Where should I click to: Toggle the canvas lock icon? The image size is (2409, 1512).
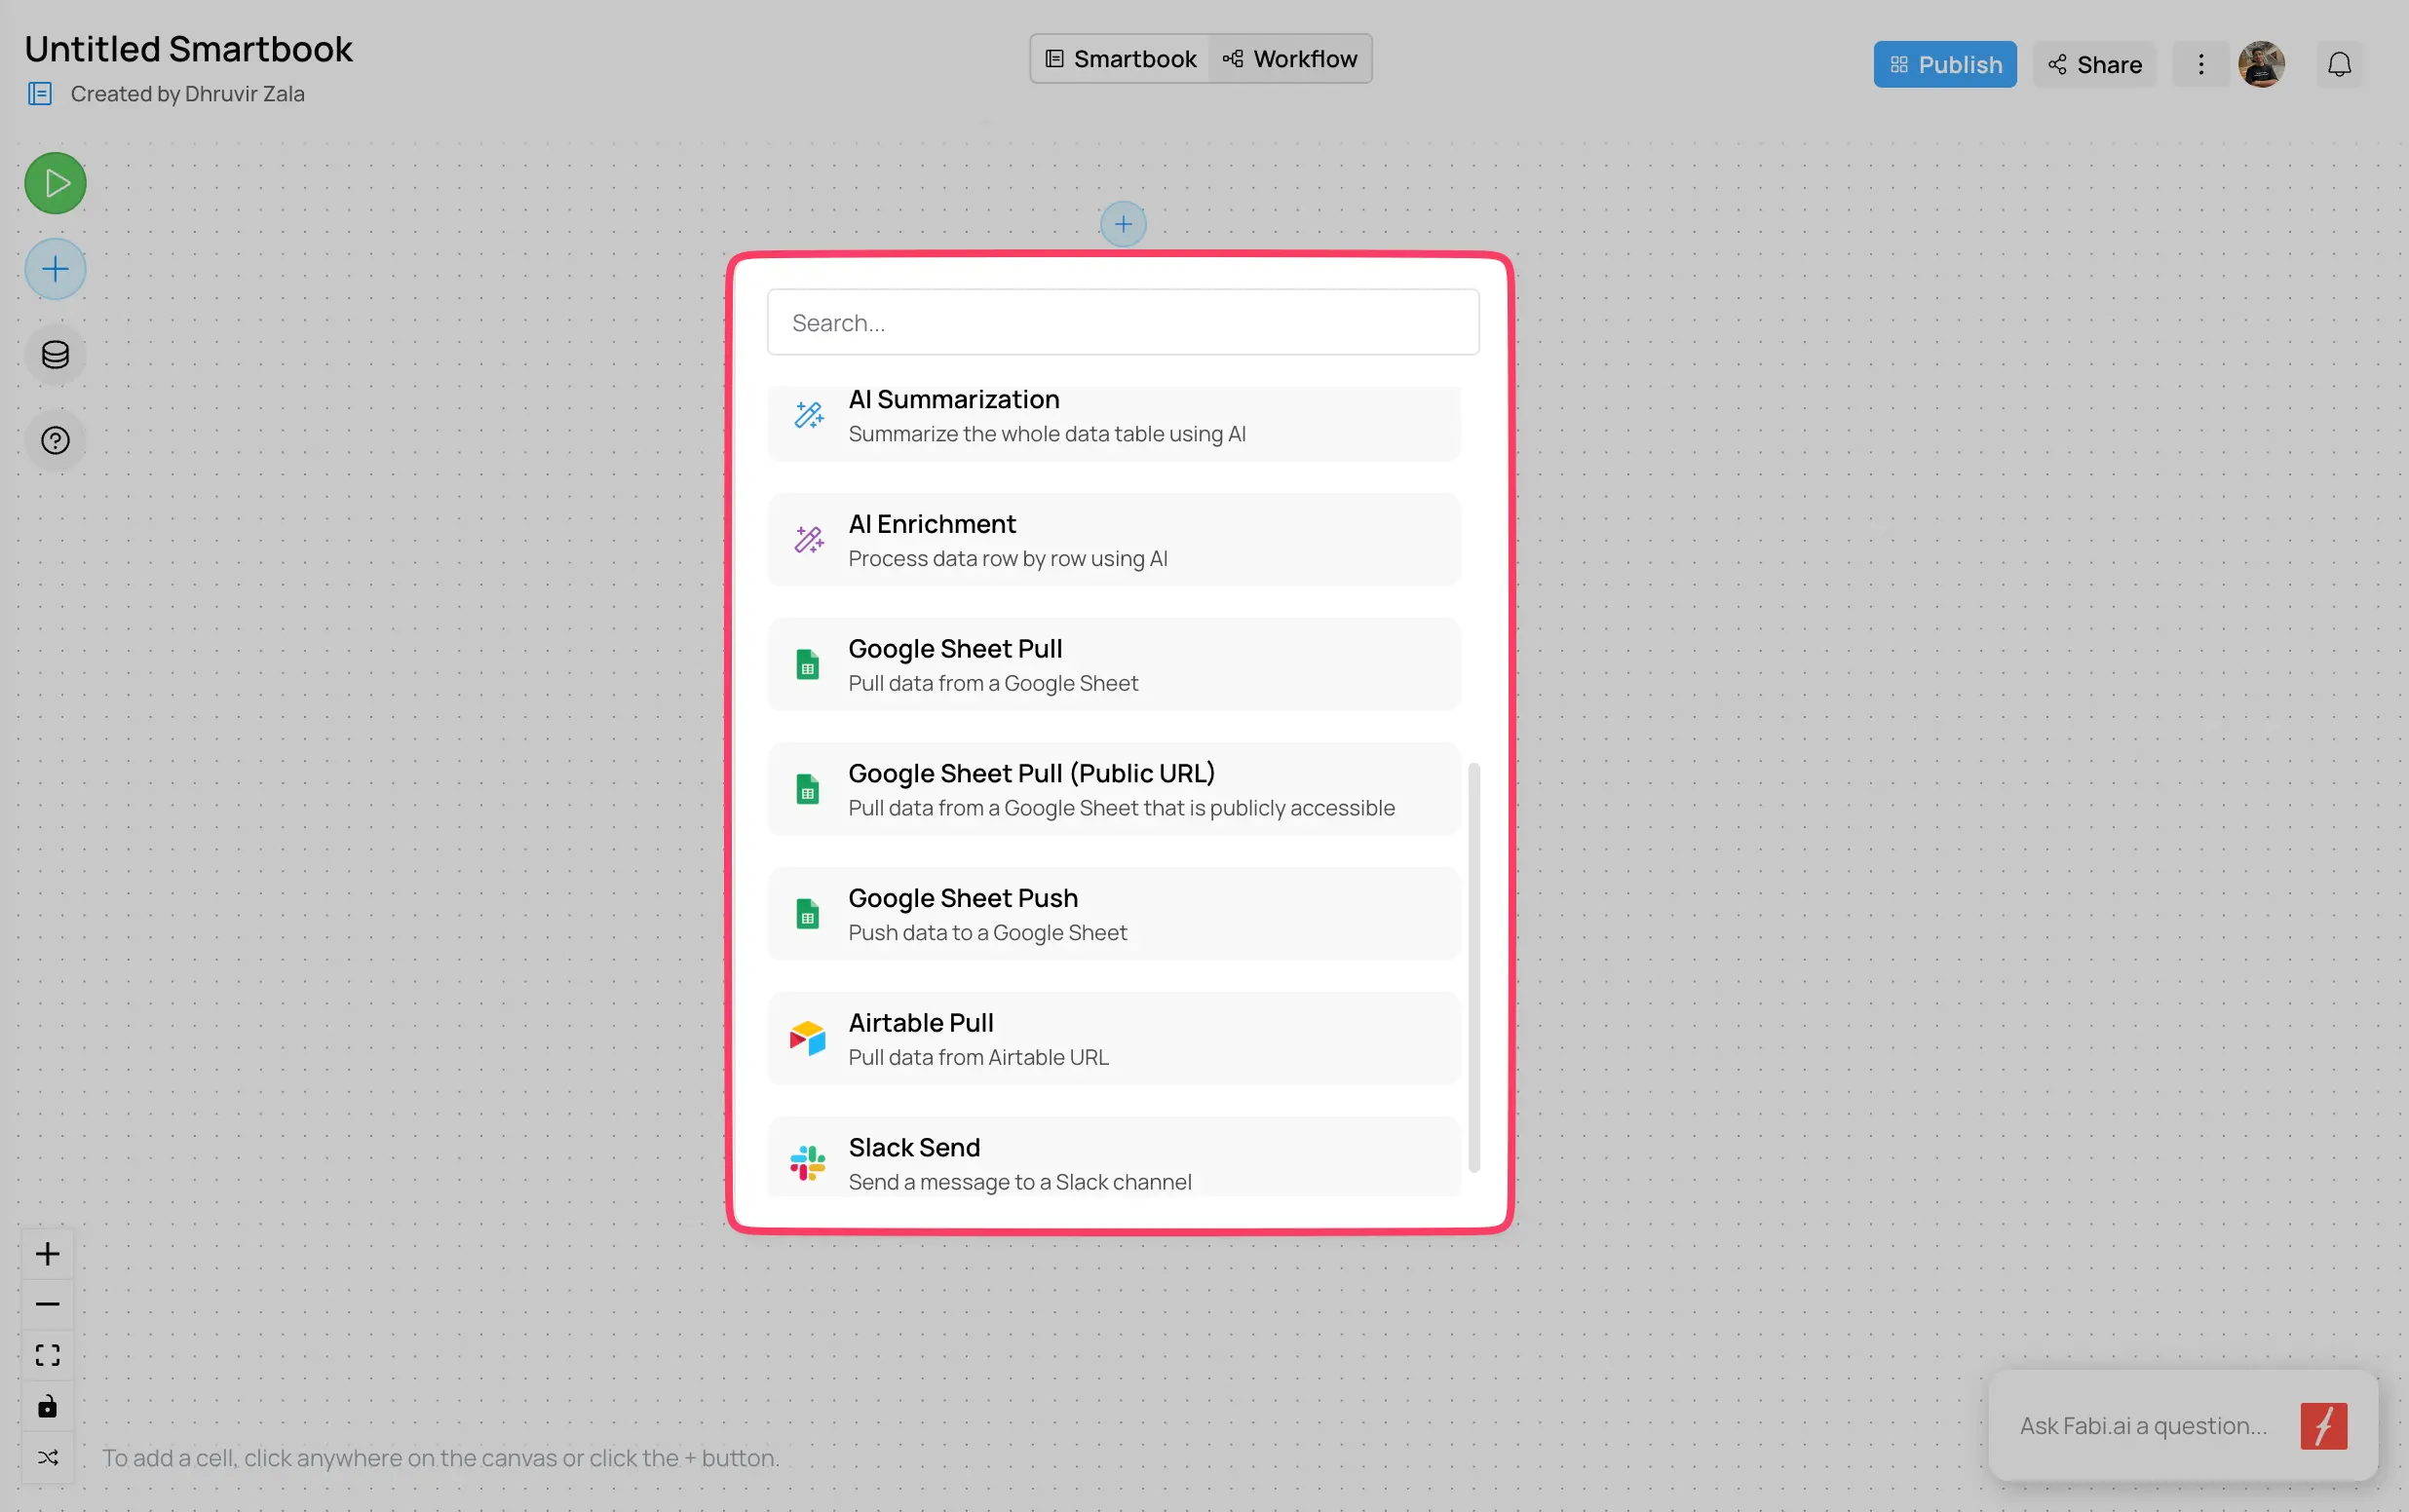pos(47,1406)
